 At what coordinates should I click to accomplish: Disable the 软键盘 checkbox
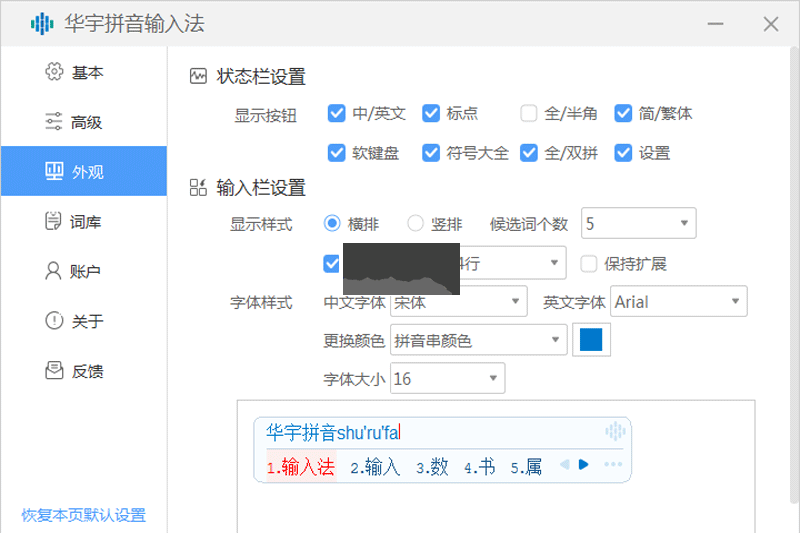click(336, 153)
